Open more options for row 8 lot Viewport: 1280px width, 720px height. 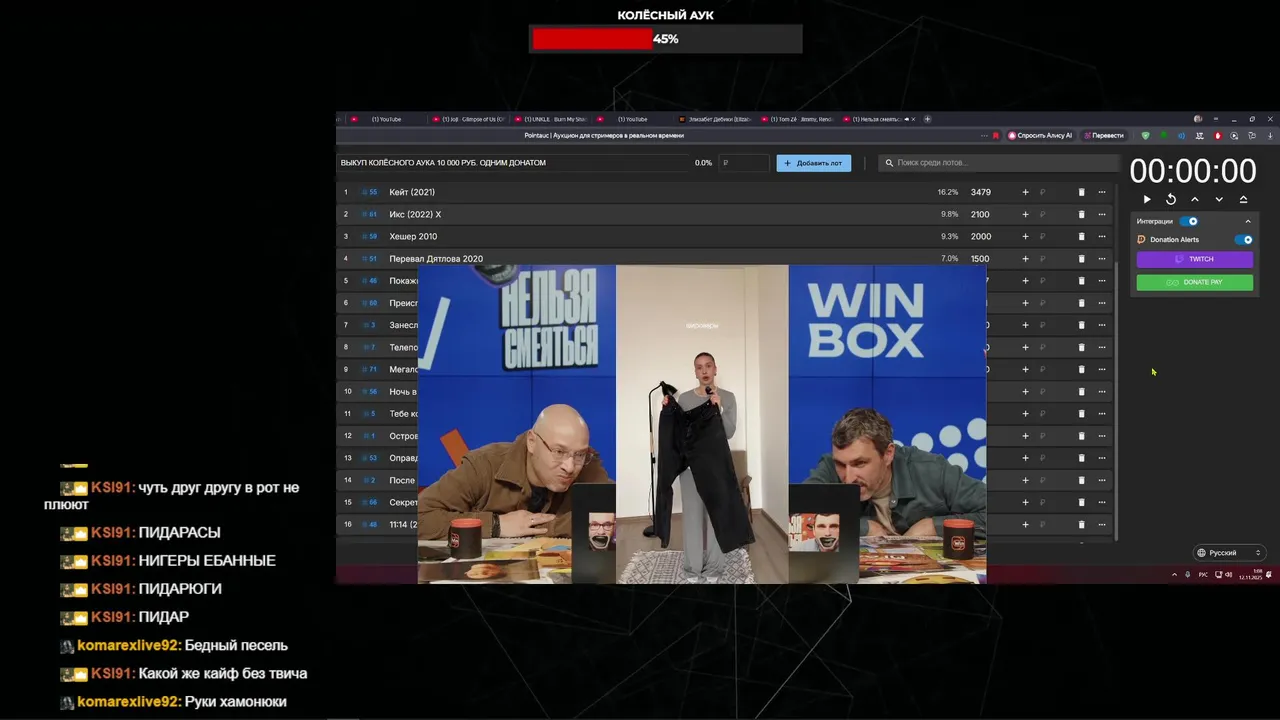point(1102,347)
